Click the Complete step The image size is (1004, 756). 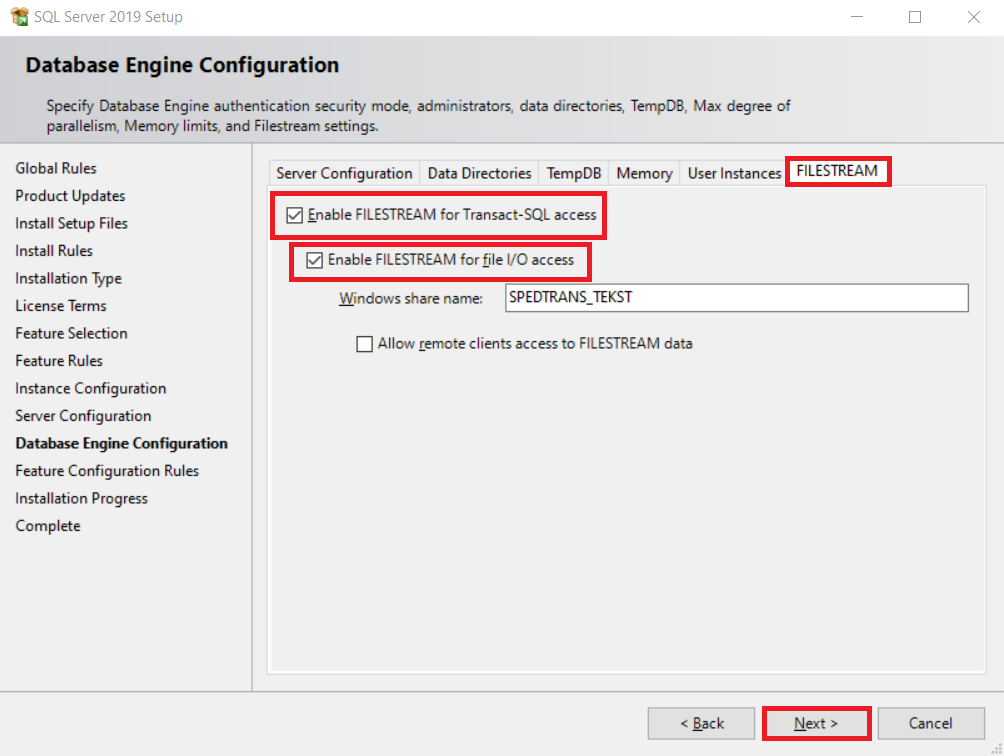click(x=48, y=526)
